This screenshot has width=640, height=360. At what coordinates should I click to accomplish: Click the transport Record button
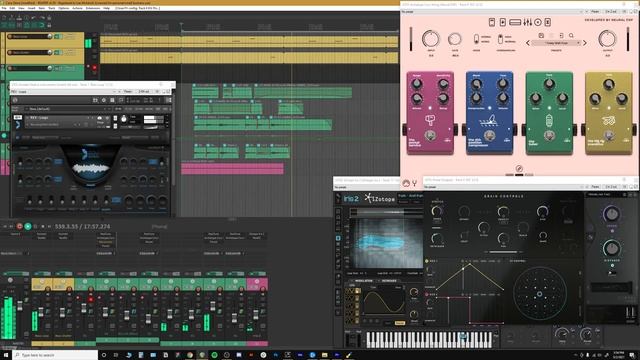point(19,226)
